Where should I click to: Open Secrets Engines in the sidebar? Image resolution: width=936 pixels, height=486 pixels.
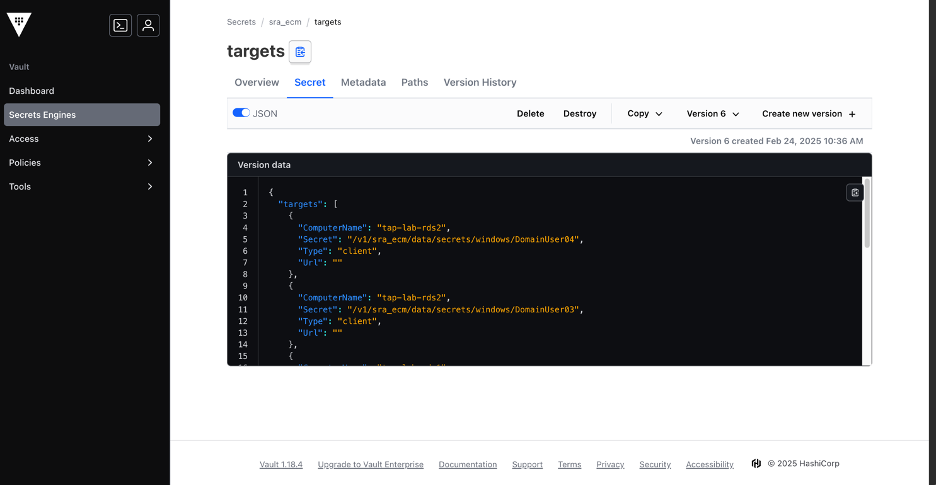tap(82, 115)
